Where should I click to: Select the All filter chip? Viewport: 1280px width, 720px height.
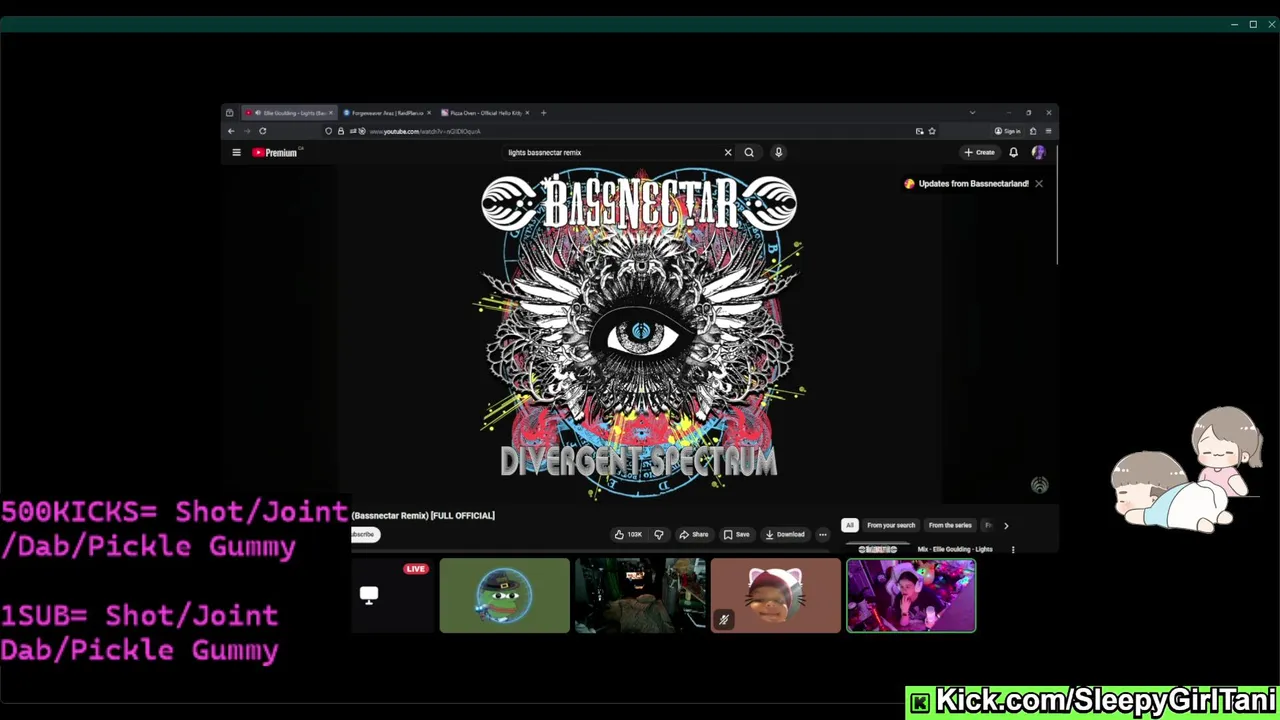point(849,525)
